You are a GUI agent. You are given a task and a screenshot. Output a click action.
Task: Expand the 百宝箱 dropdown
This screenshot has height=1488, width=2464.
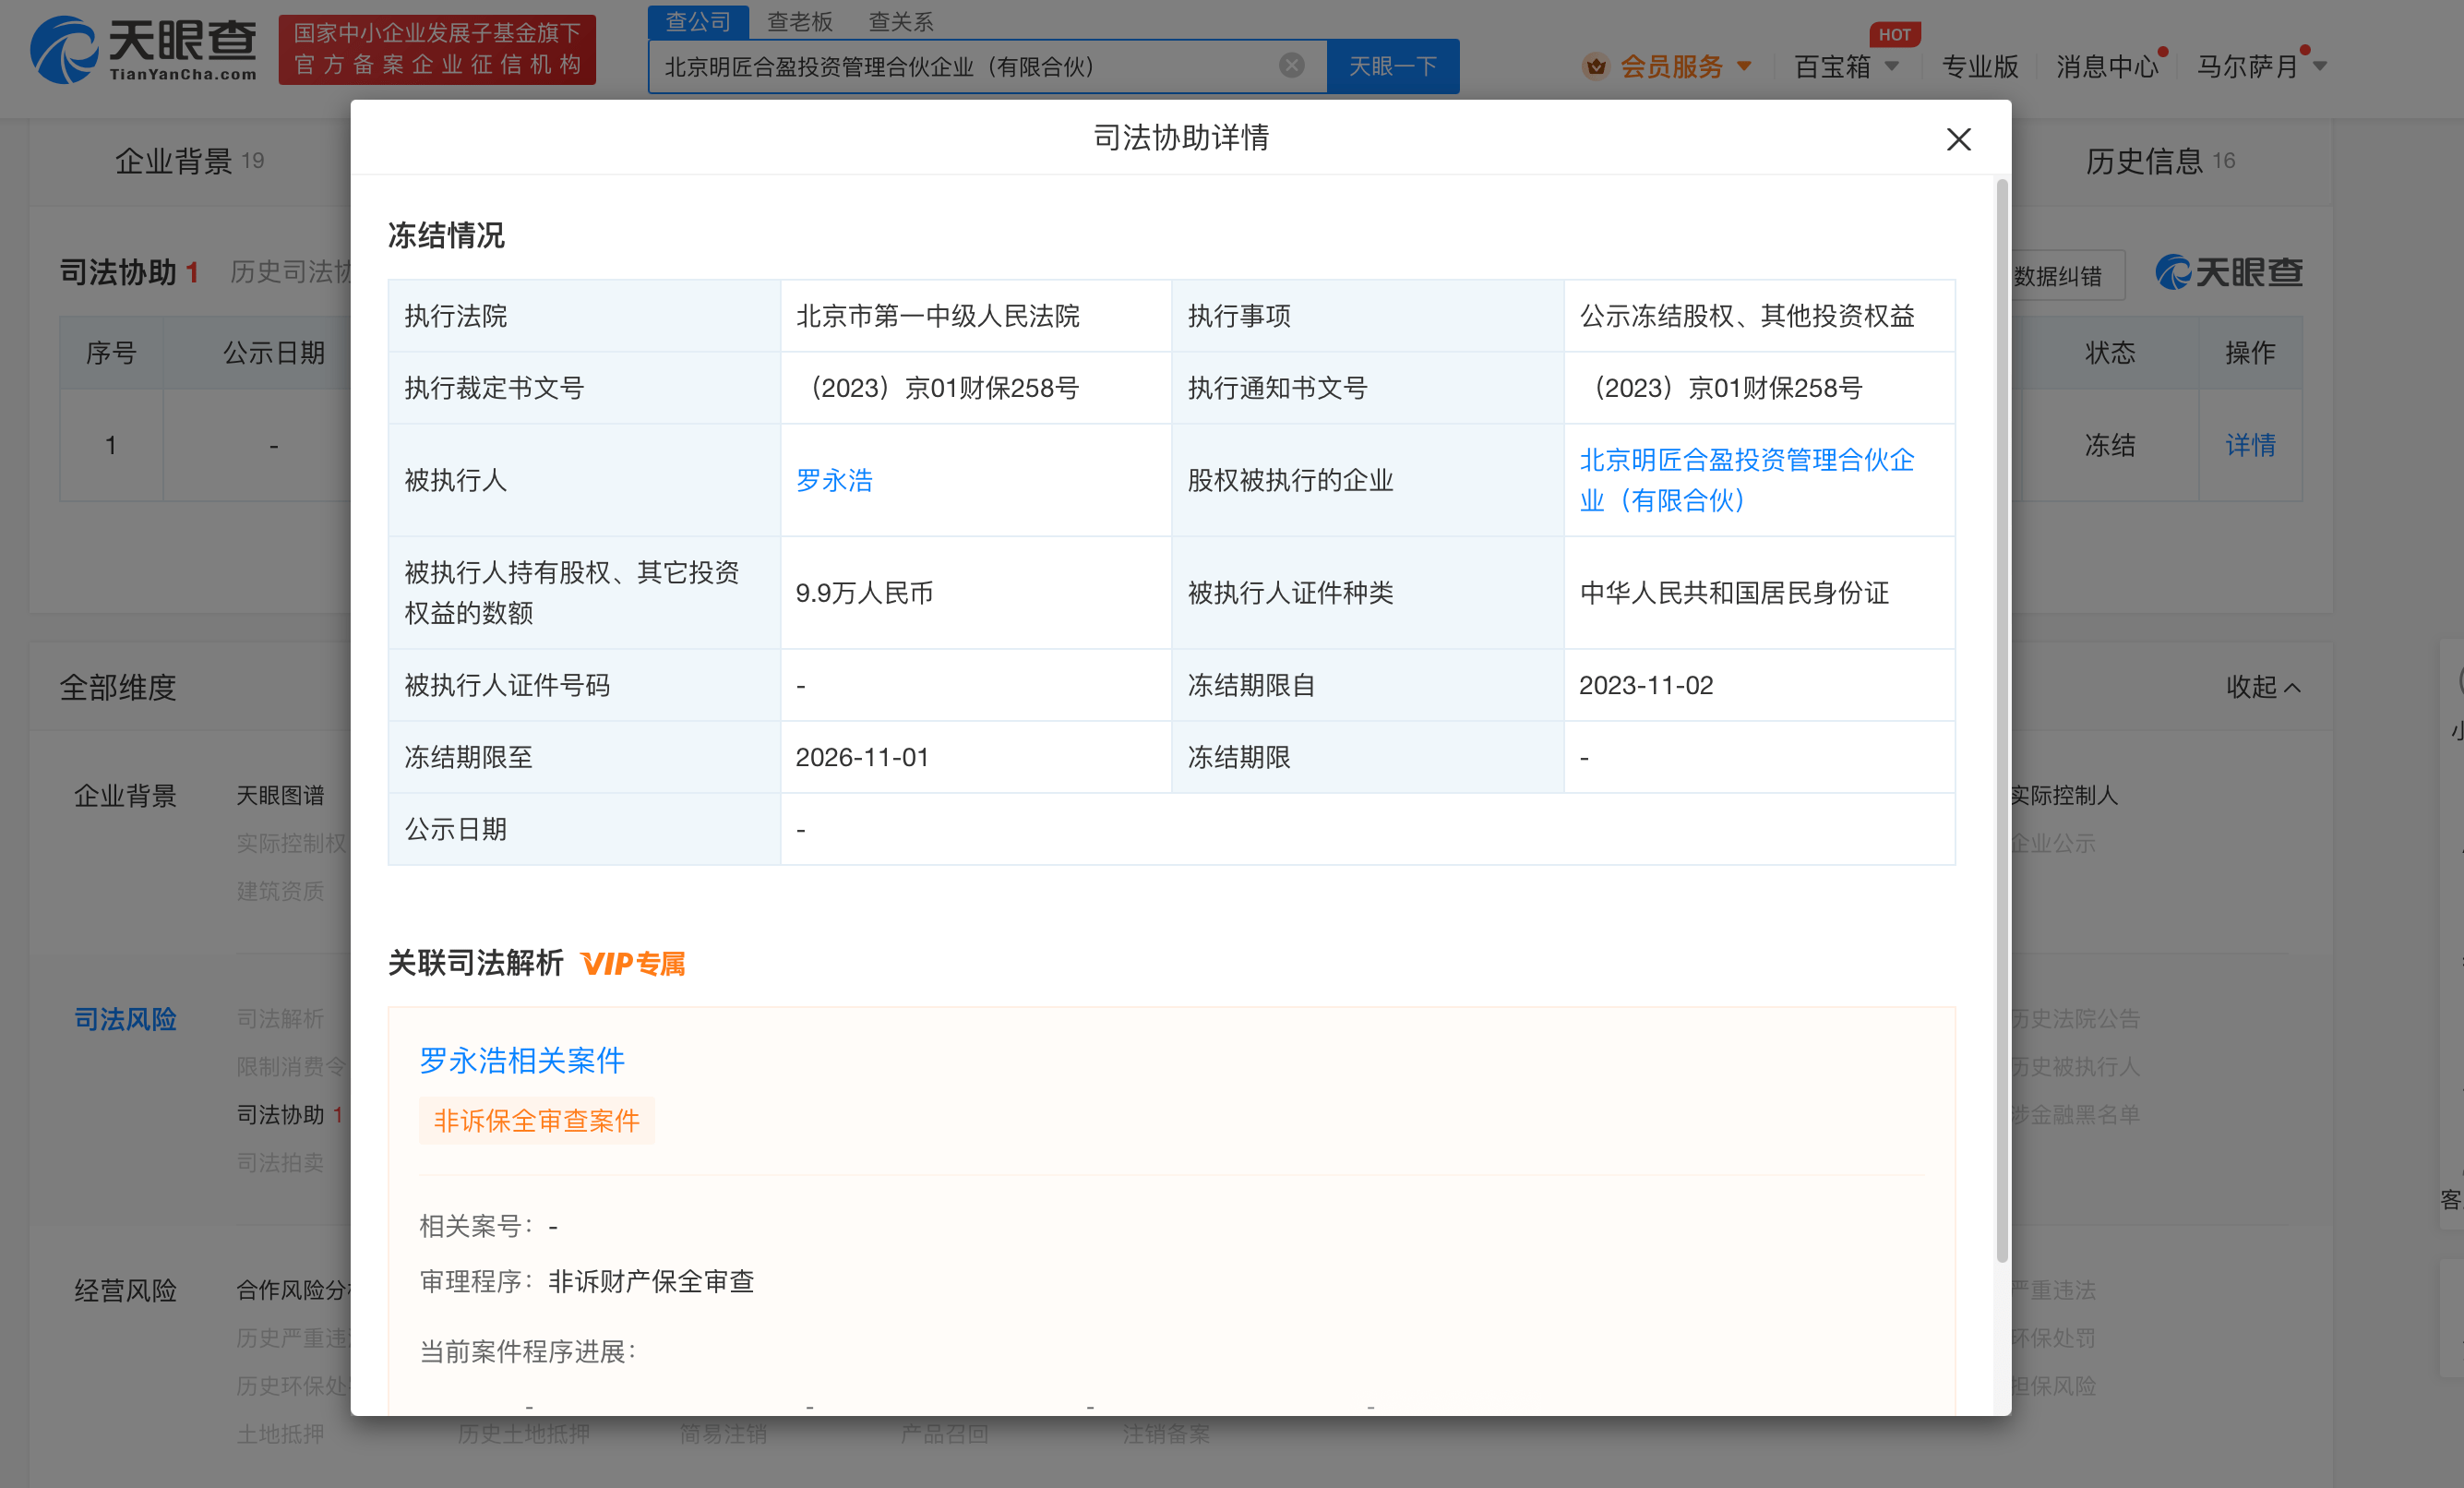pos(1891,67)
